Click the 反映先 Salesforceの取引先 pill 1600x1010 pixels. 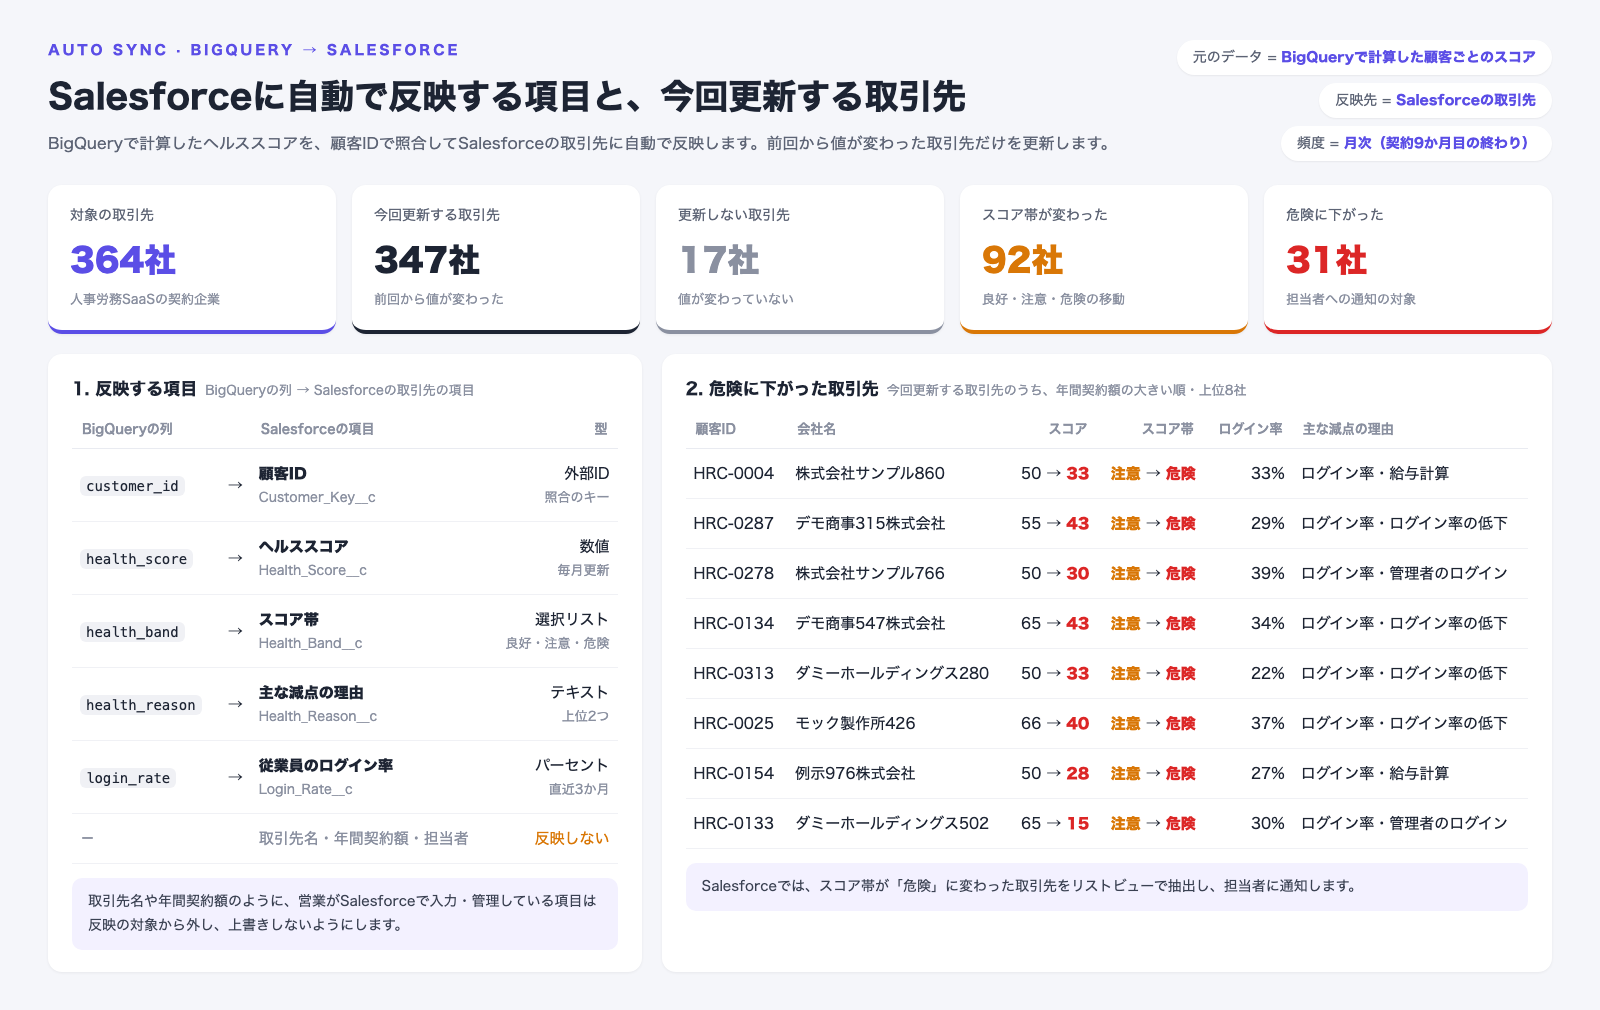coord(1435,100)
